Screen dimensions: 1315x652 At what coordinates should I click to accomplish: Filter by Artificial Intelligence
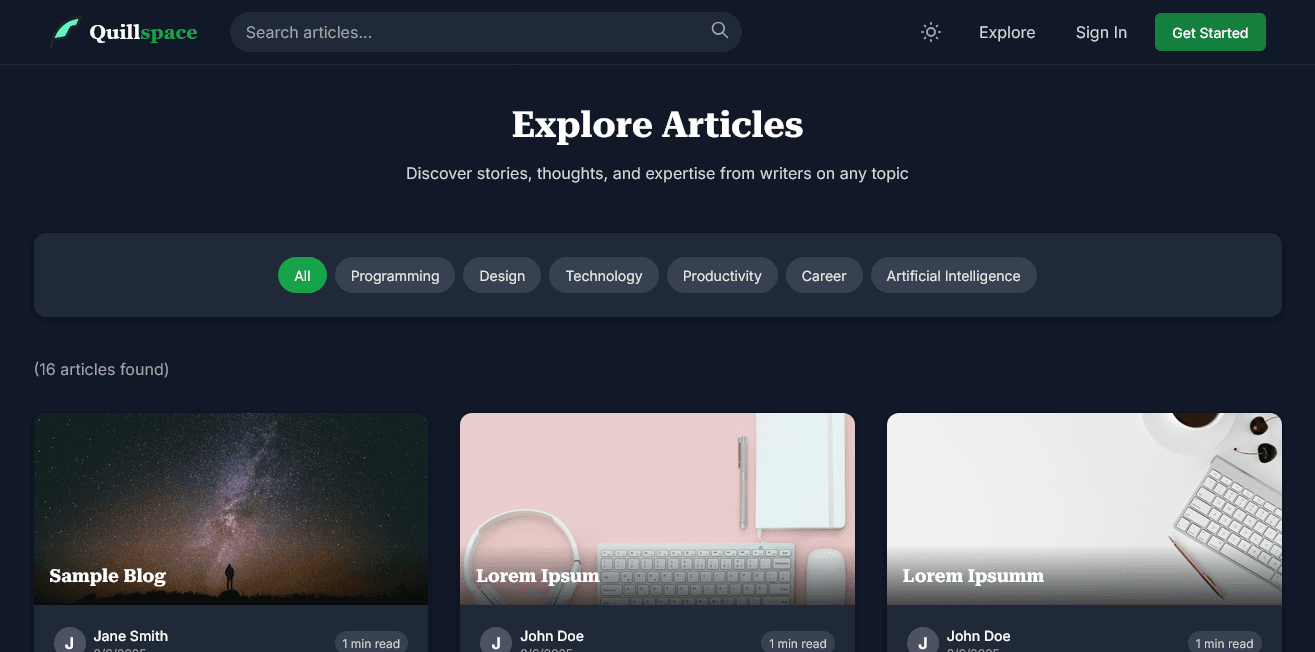(953, 276)
